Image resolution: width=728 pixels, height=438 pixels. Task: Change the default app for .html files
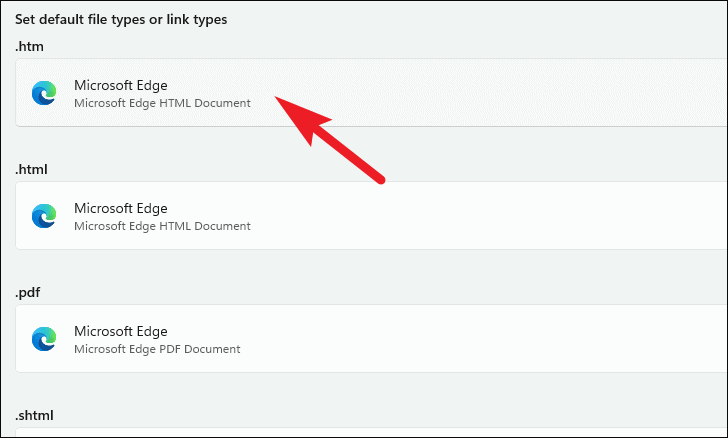click(371, 216)
